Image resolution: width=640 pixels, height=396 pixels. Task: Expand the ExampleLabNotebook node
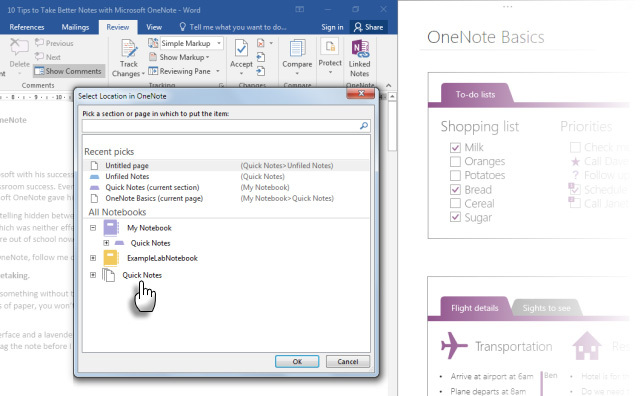pos(93,258)
